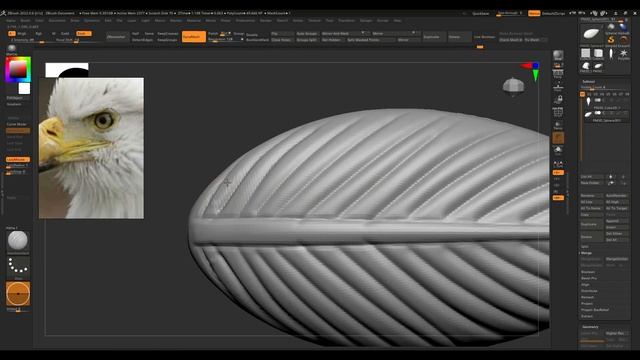Image resolution: width=640 pixels, height=360 pixels.
Task: Click the Append button
Action: [616, 221]
